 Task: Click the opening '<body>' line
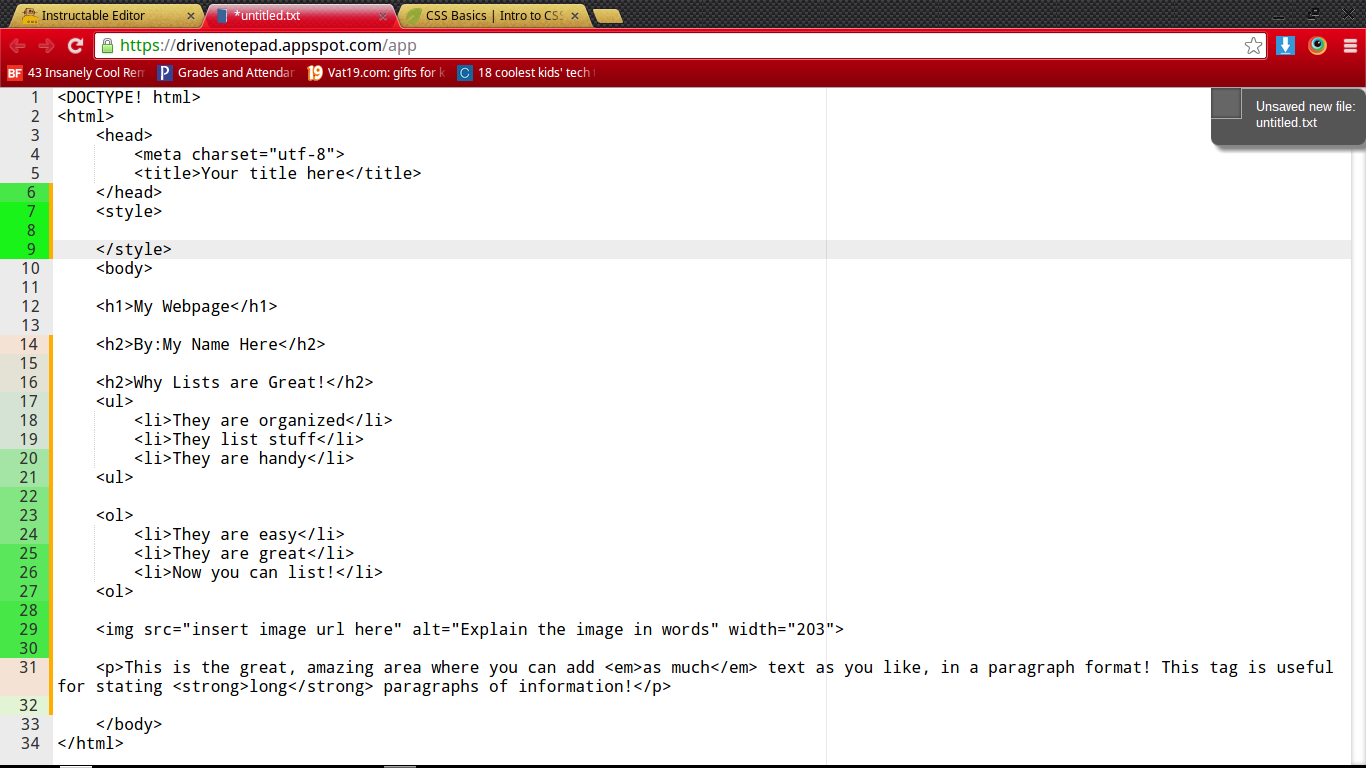(x=124, y=268)
